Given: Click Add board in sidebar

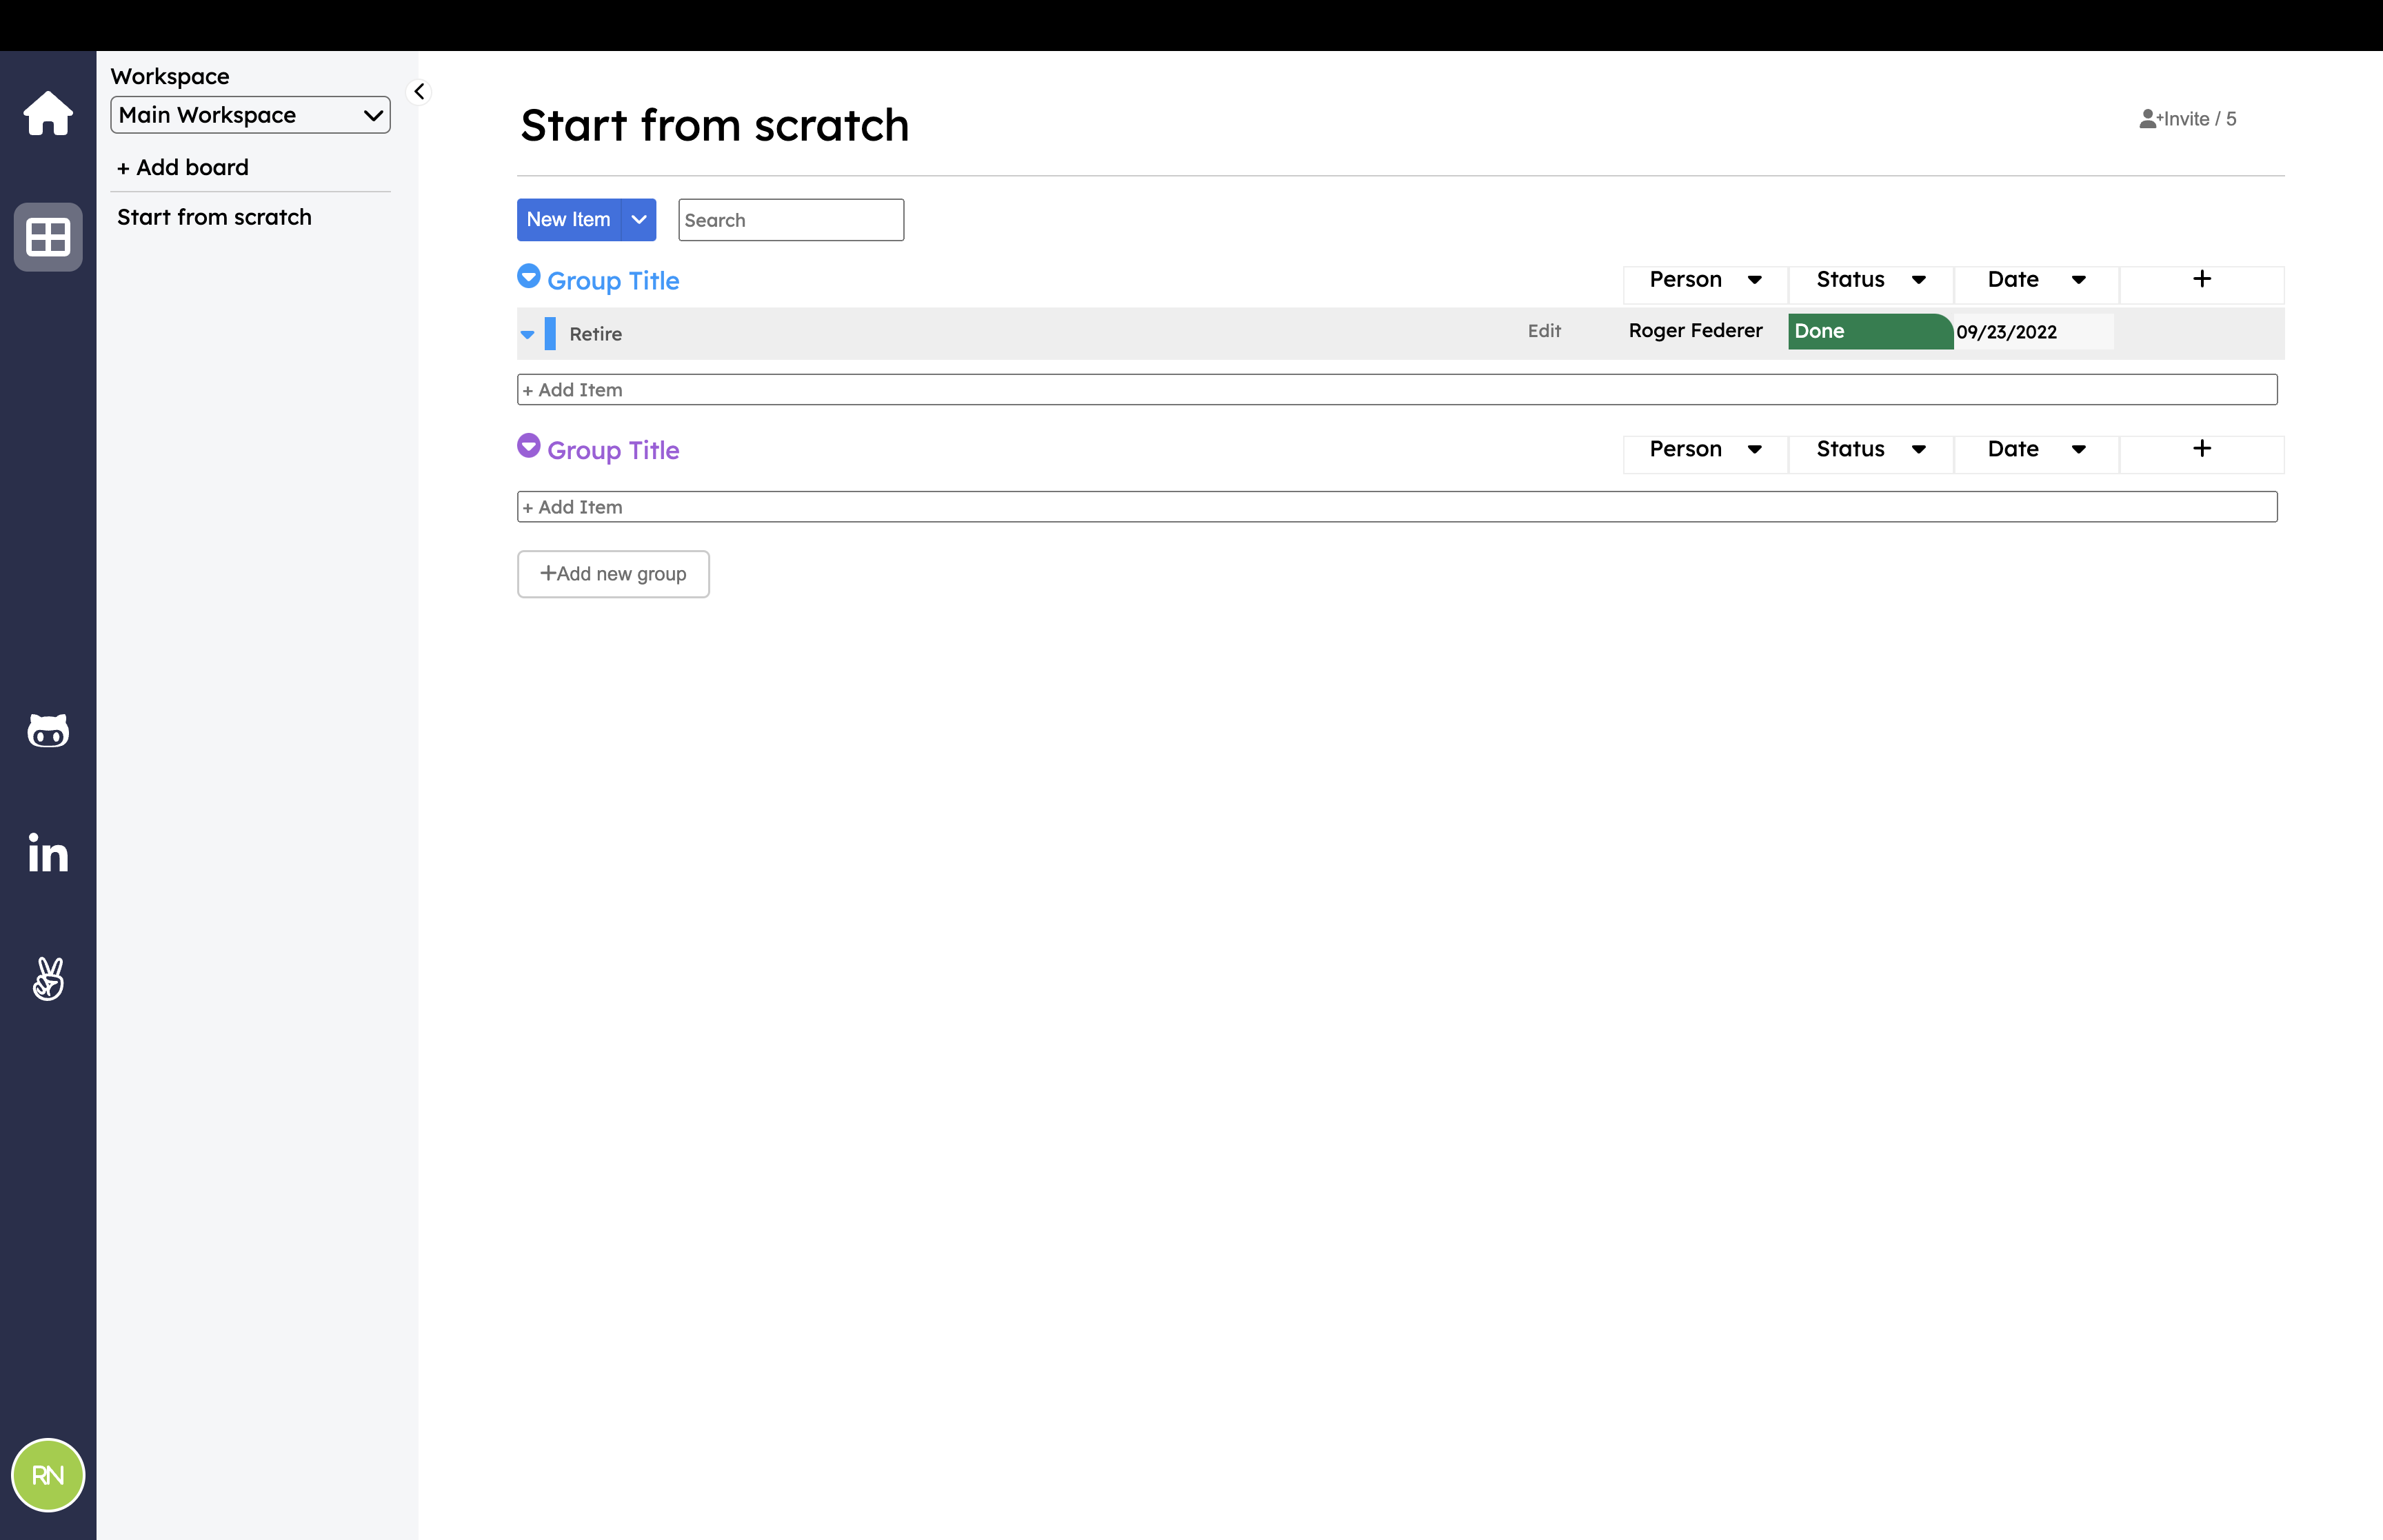Looking at the screenshot, I should click(183, 167).
